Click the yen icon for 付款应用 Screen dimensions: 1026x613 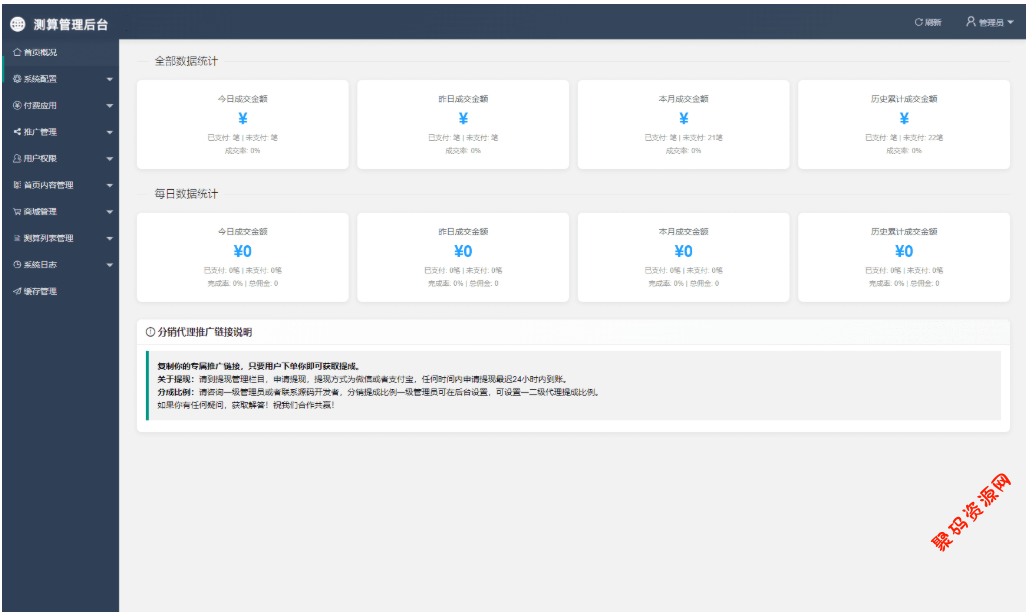tap(16, 105)
